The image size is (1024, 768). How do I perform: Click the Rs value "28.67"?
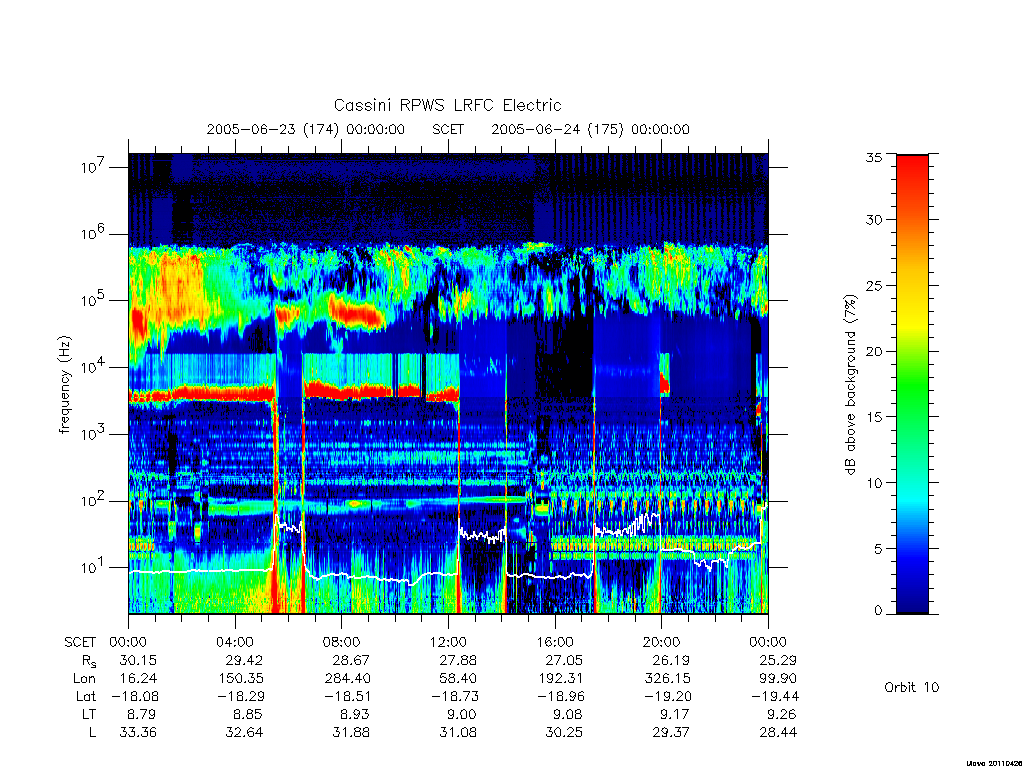click(x=351, y=660)
